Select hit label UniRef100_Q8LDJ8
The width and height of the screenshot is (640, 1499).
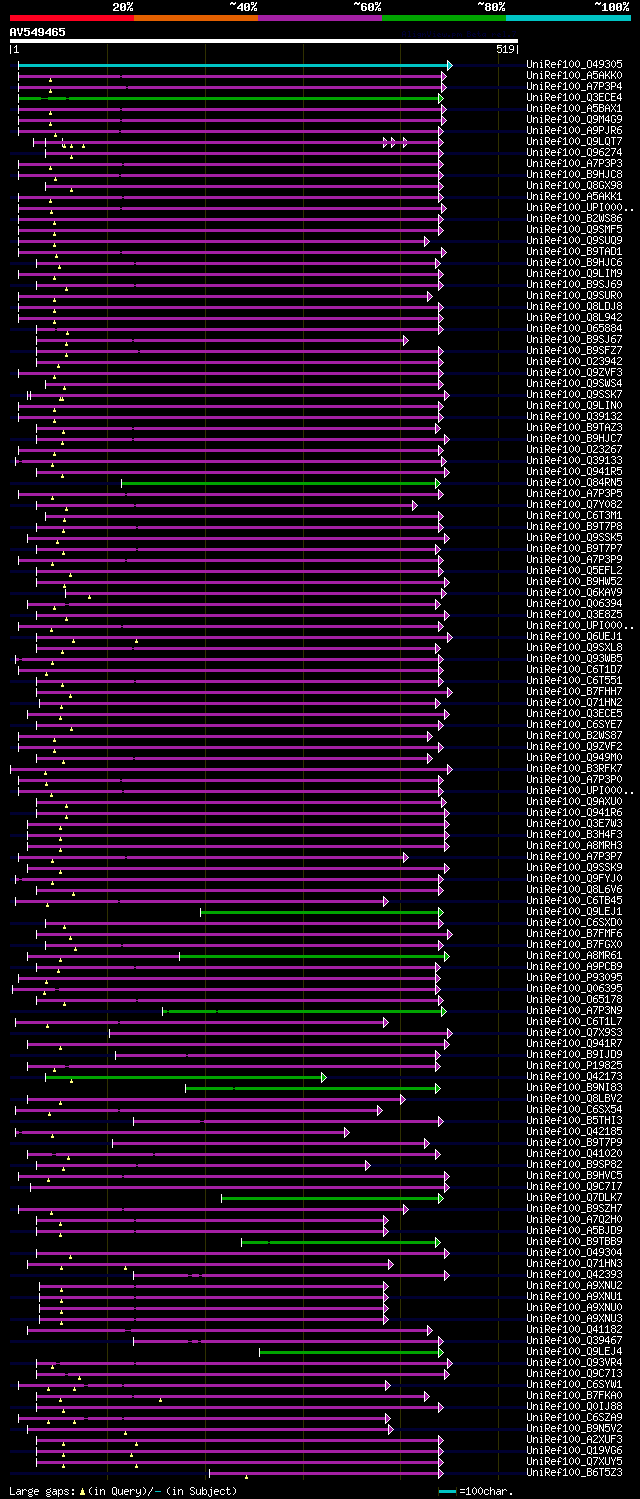point(573,307)
